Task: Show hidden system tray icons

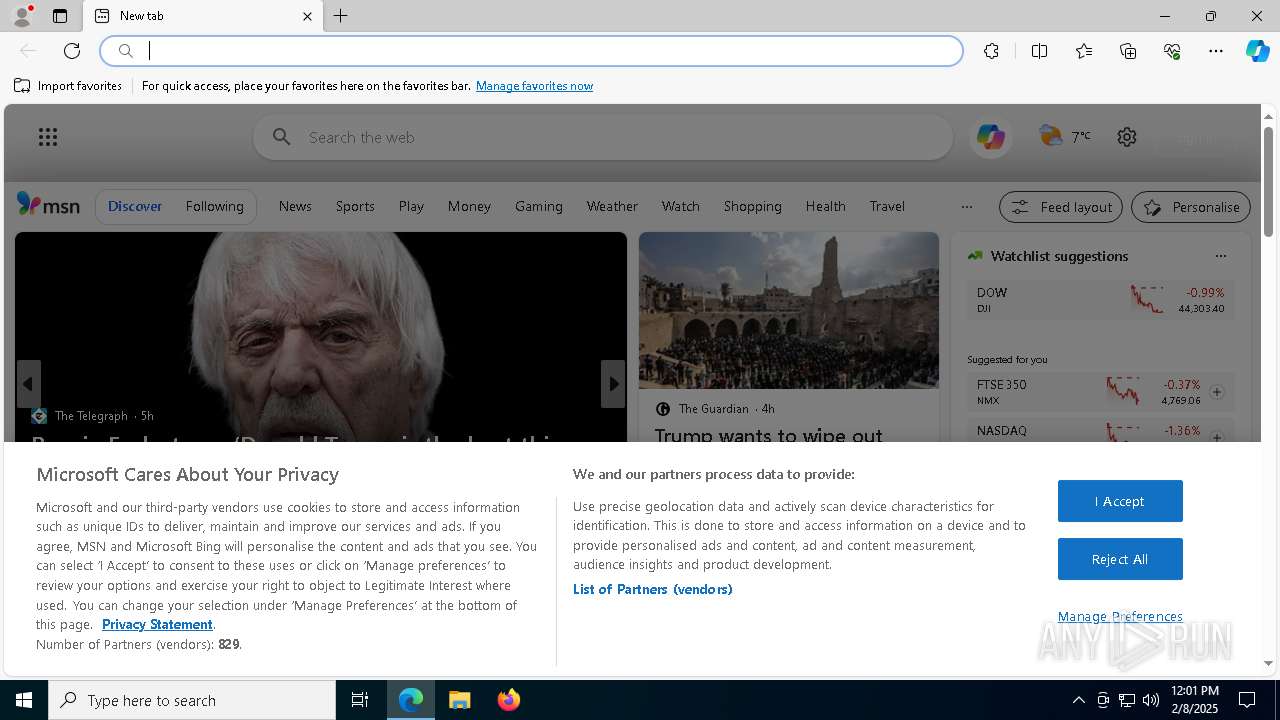Action: tap(1078, 700)
